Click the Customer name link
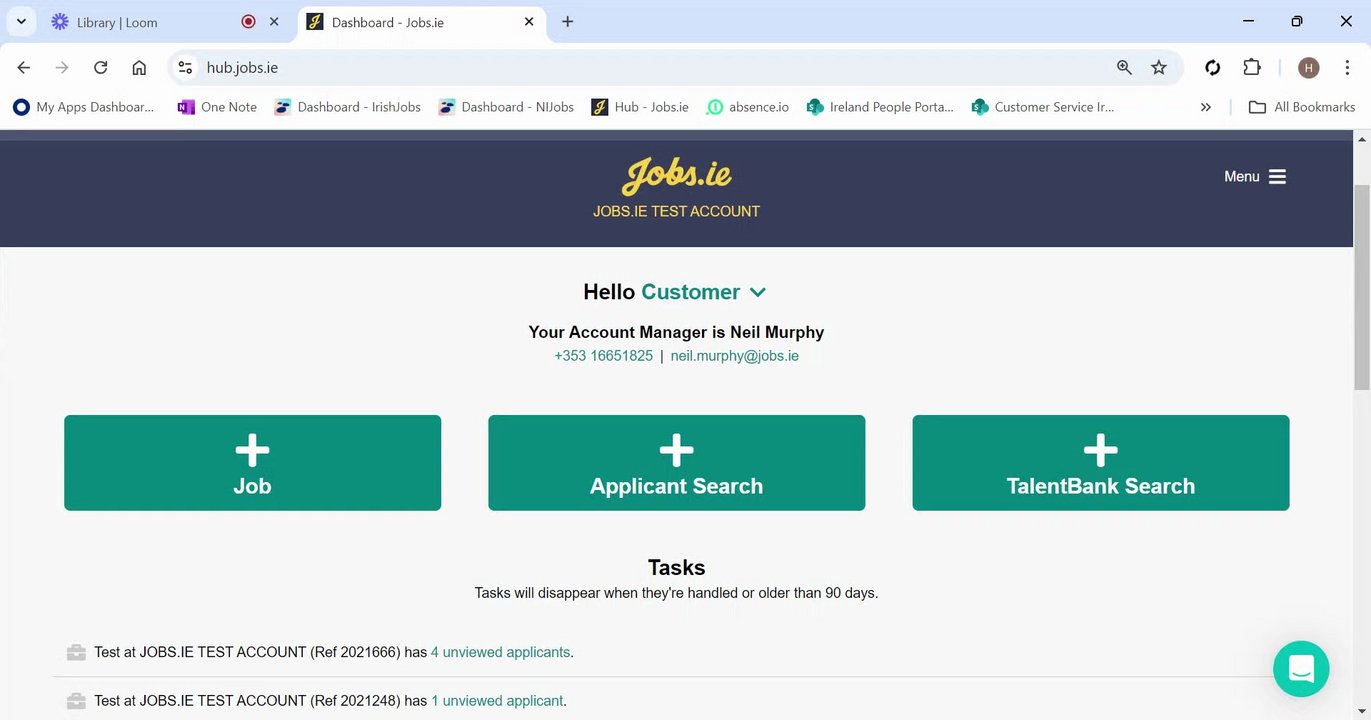The width and height of the screenshot is (1371, 720). pos(690,292)
